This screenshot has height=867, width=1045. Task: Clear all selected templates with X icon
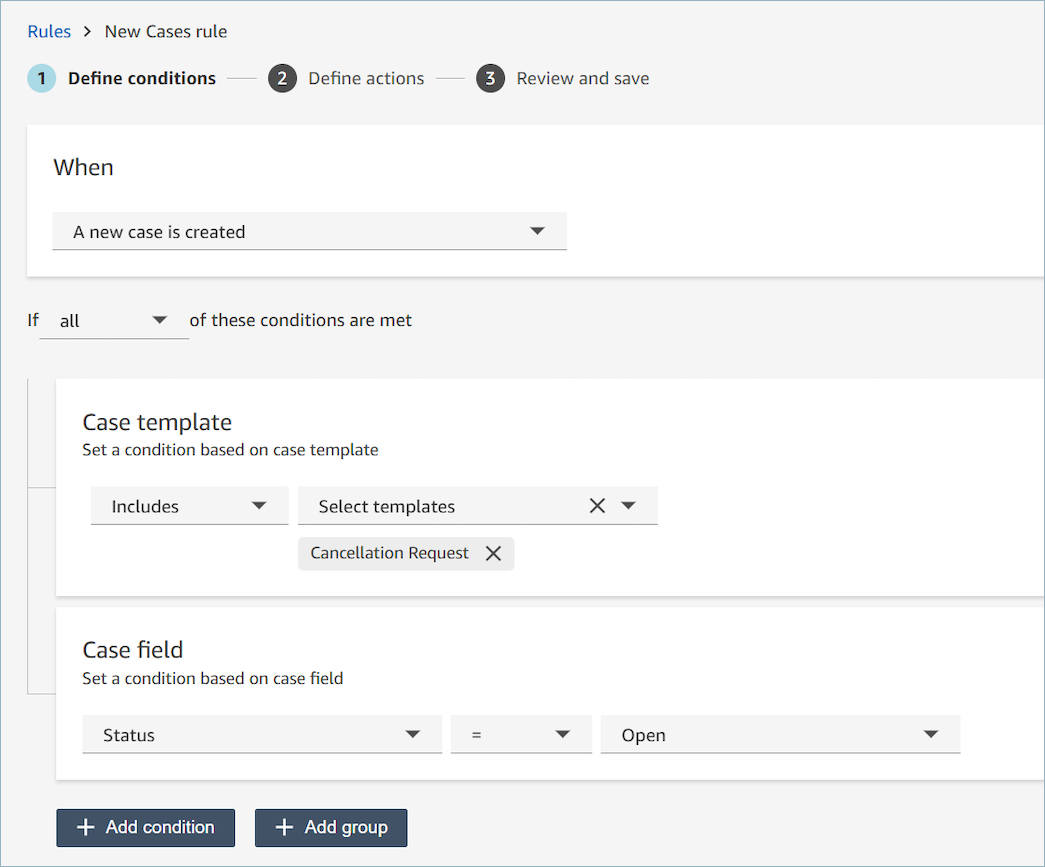point(597,506)
